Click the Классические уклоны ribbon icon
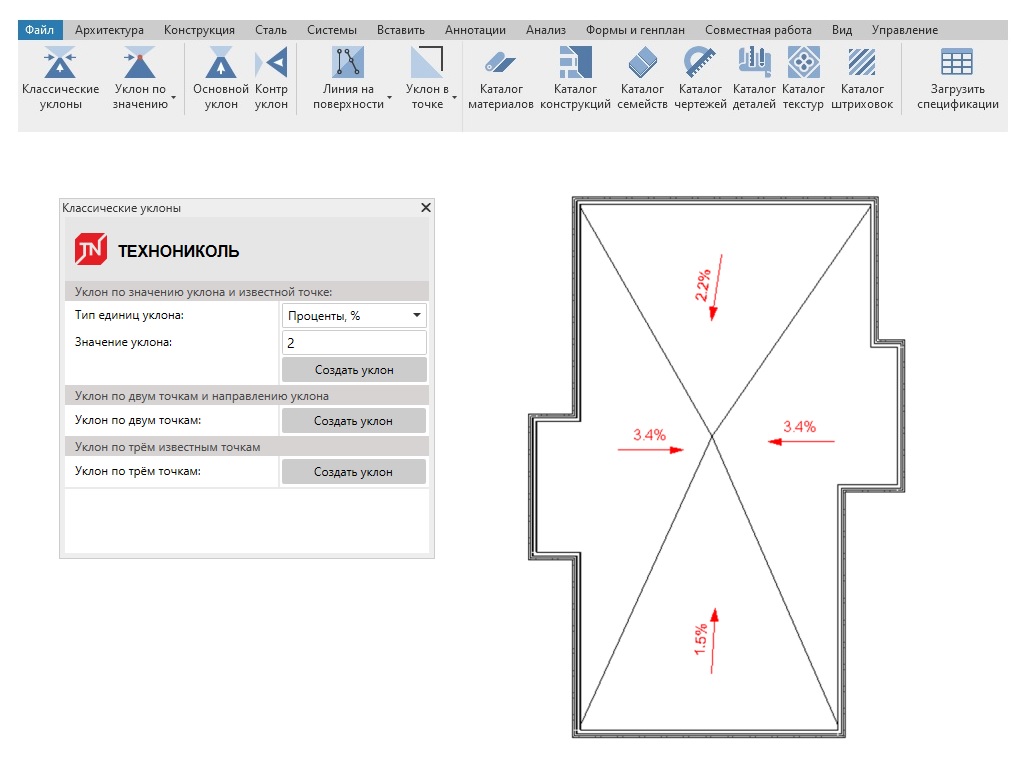 click(x=60, y=65)
